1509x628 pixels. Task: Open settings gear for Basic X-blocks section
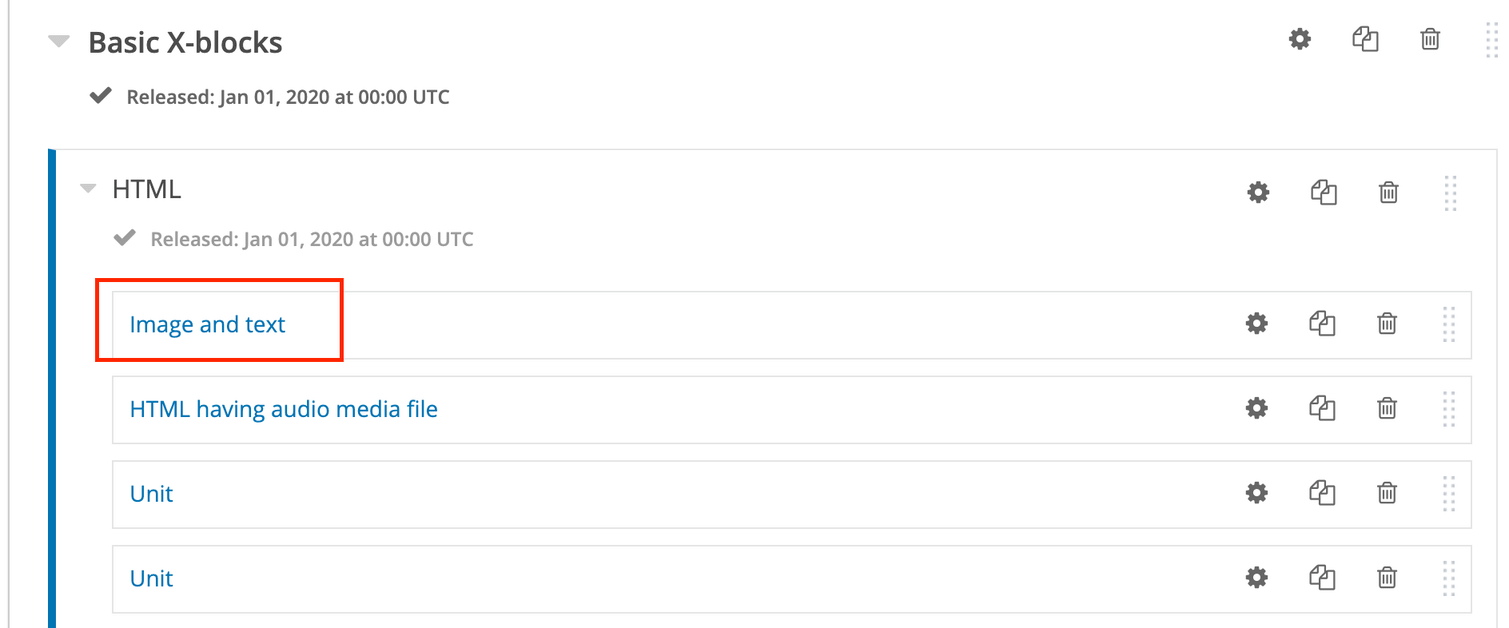coord(1299,40)
